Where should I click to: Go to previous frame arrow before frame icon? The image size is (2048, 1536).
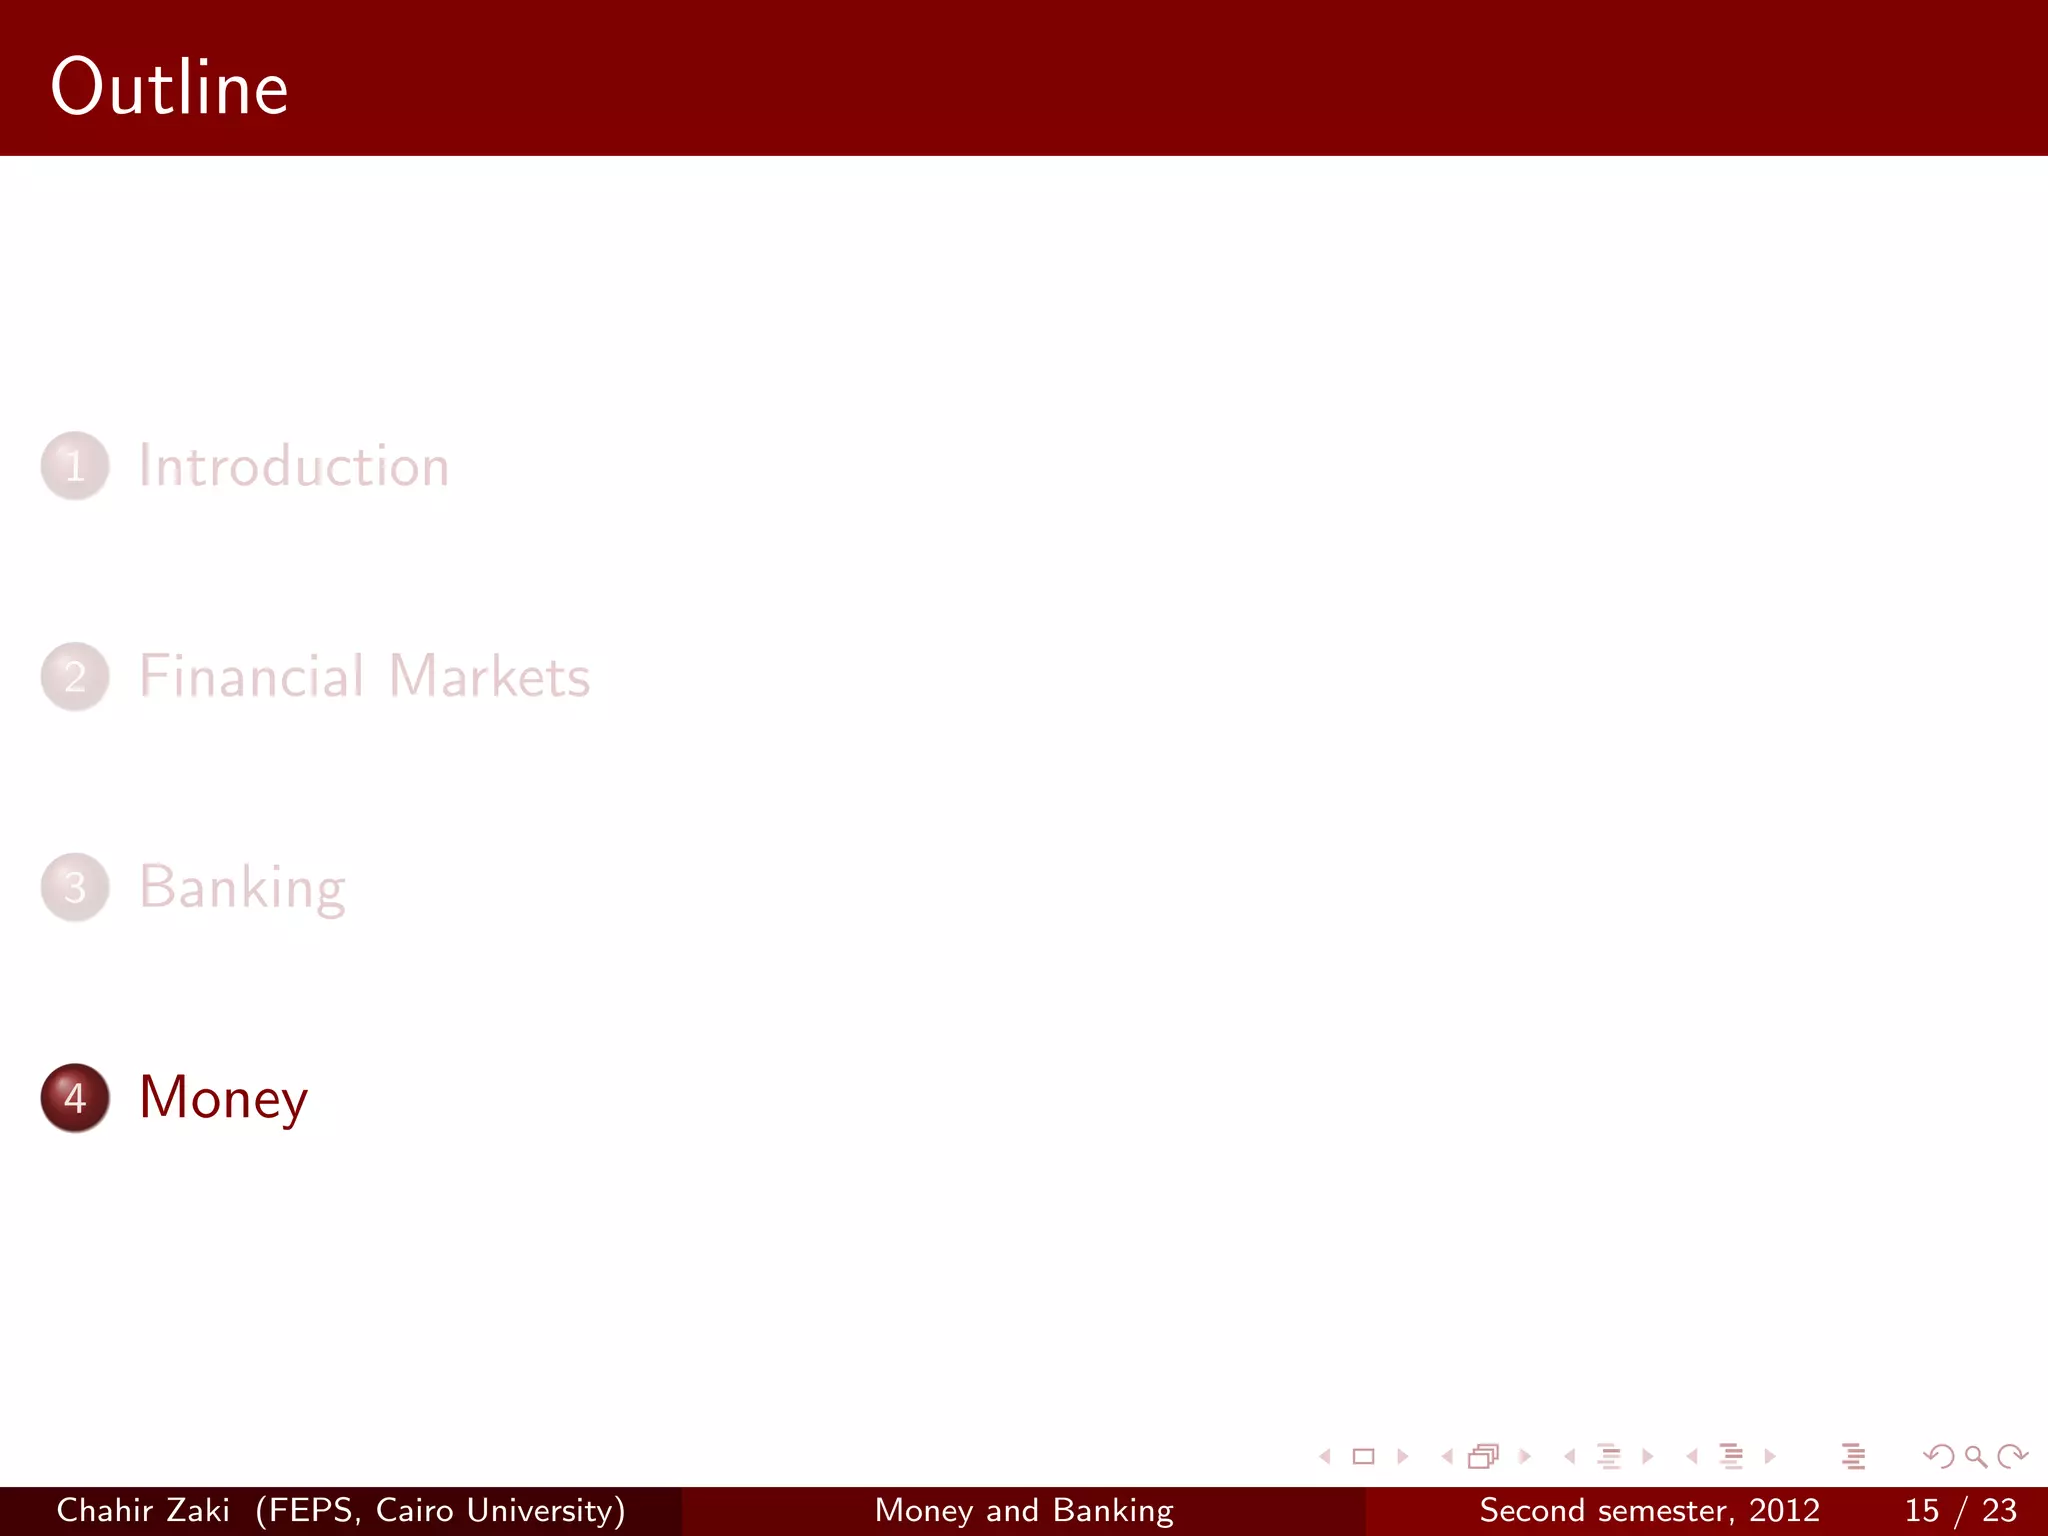click(x=1447, y=1457)
